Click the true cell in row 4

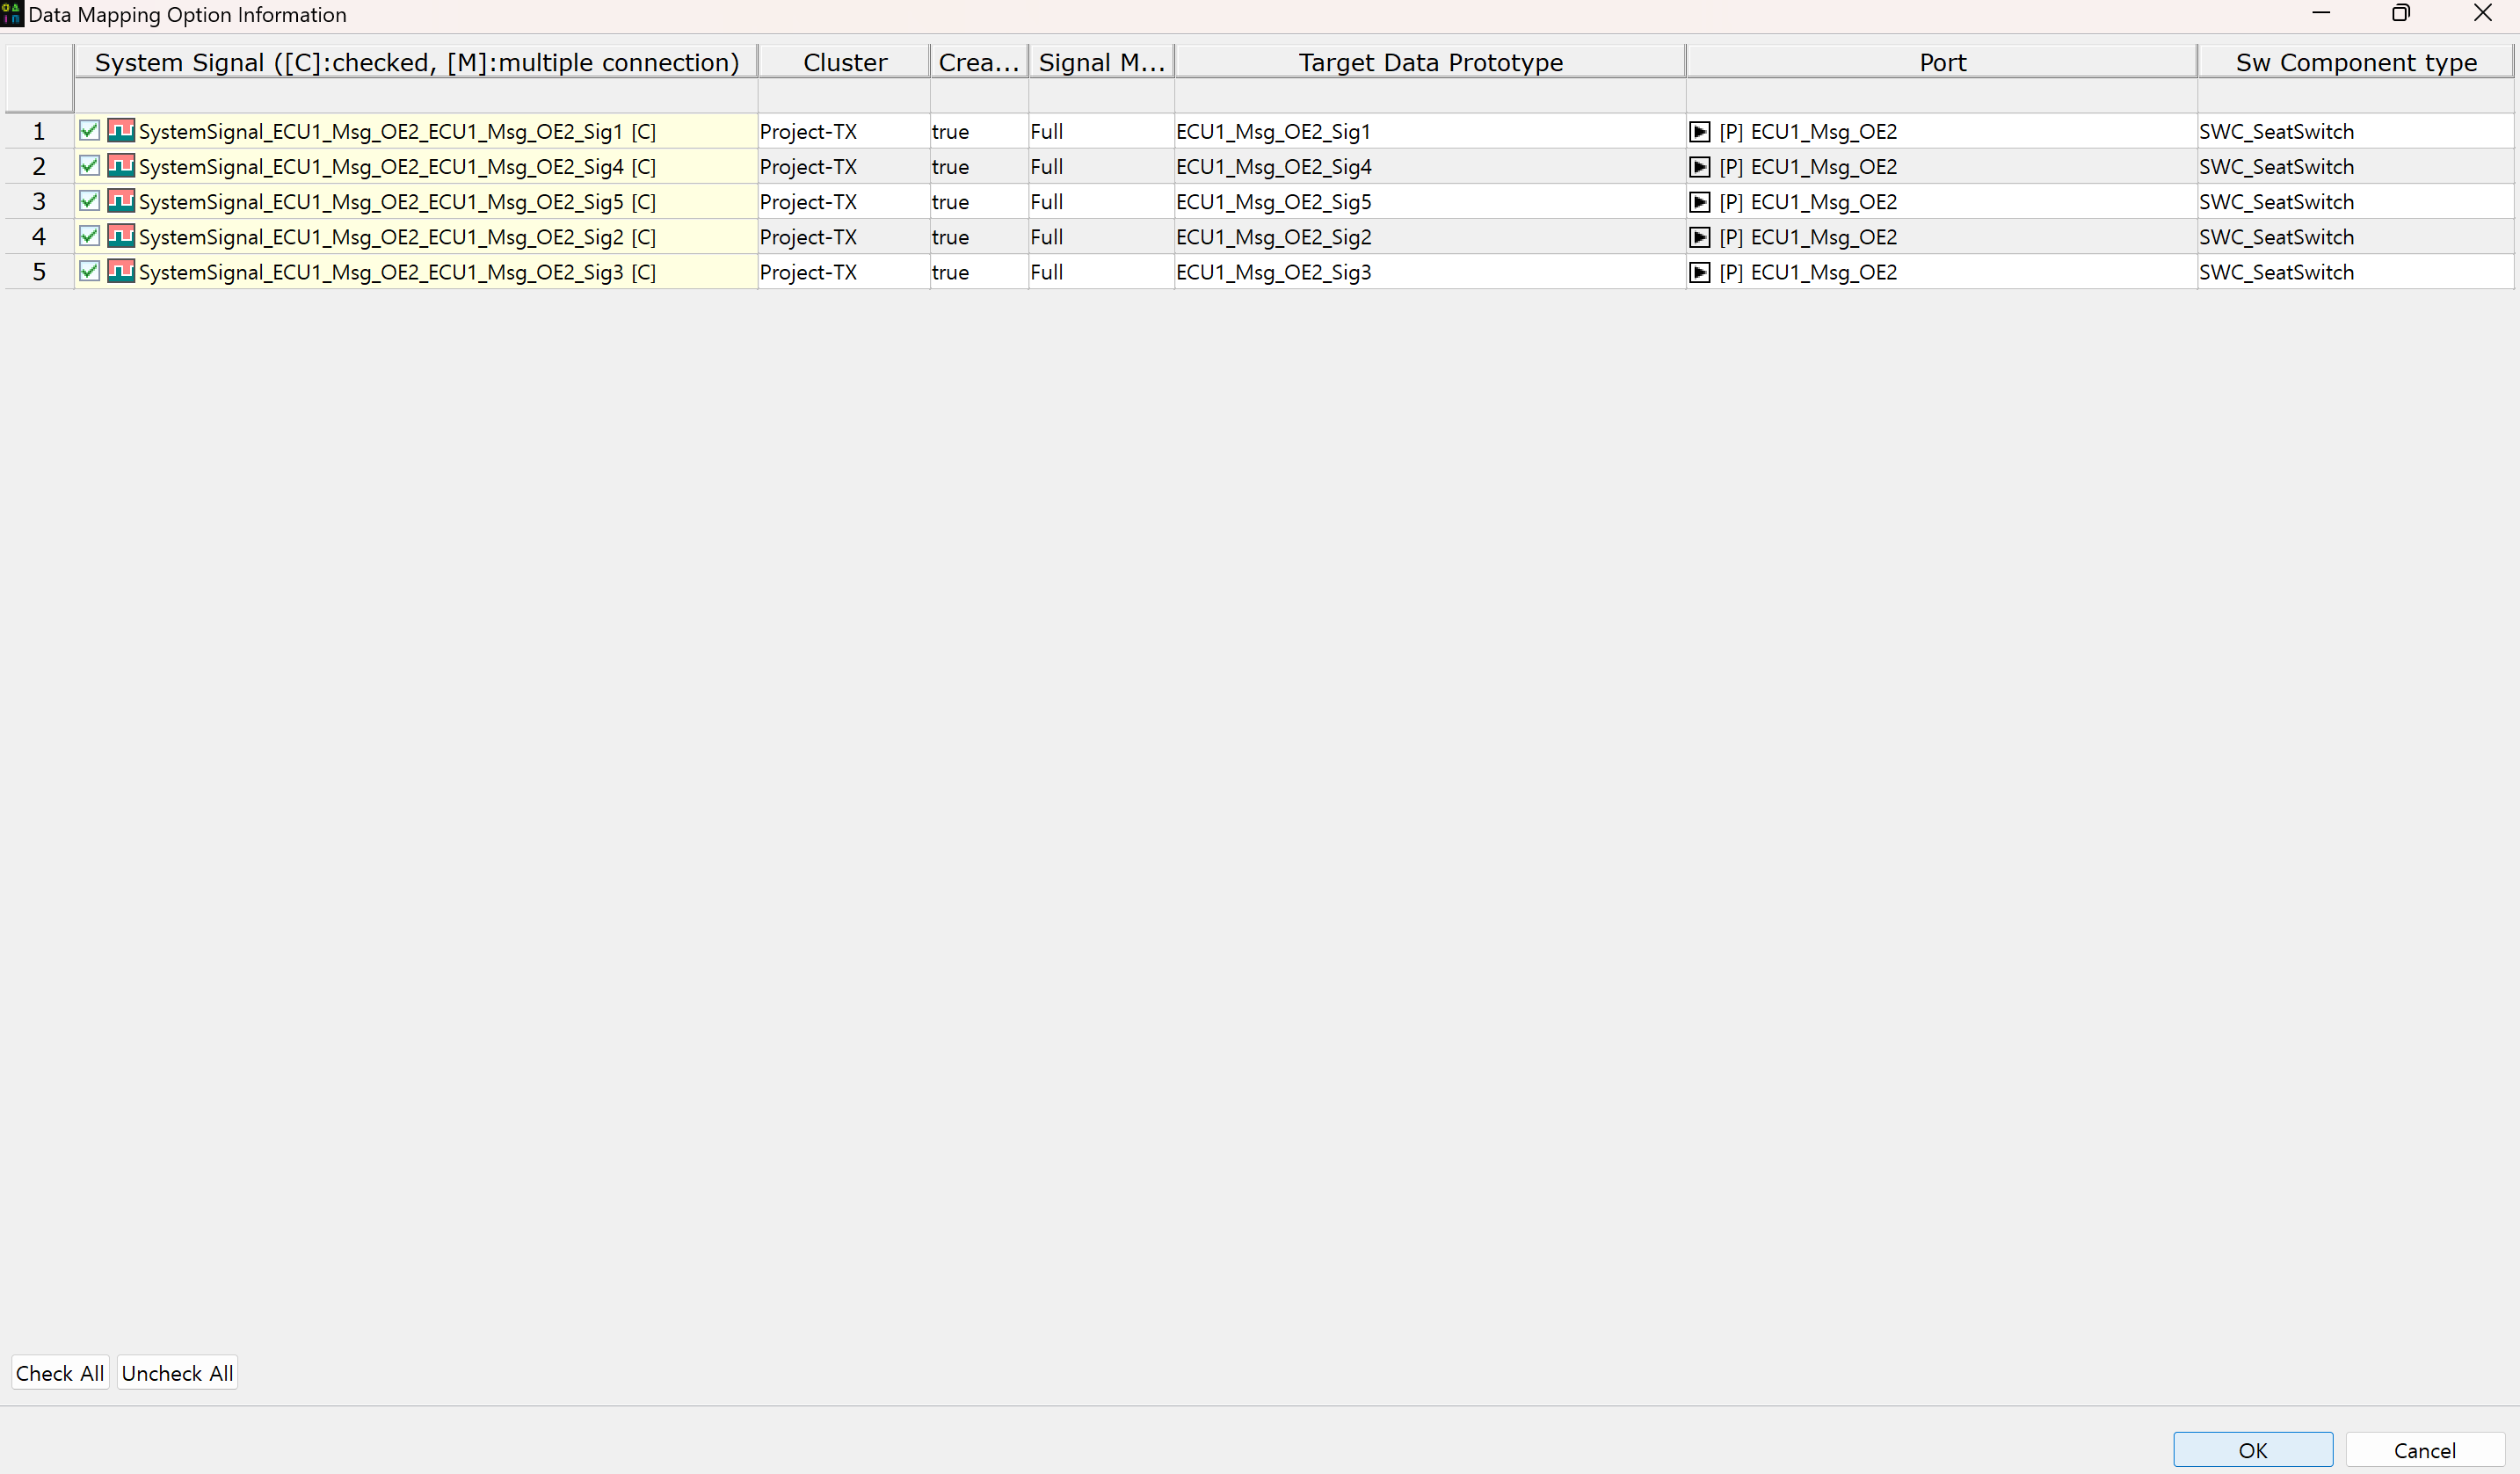[979, 236]
